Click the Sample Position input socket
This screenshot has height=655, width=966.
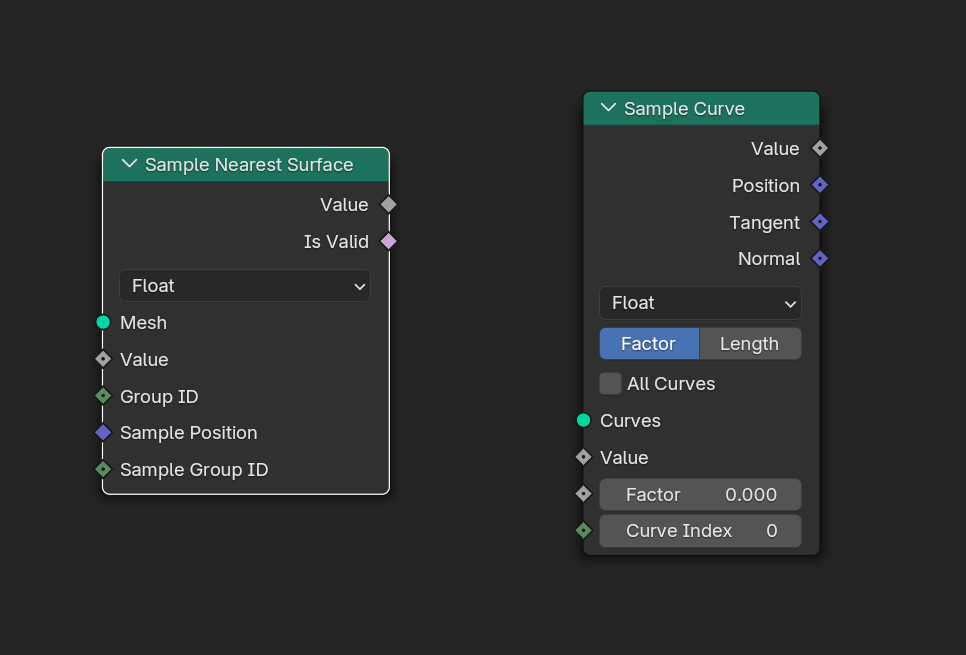coord(103,433)
